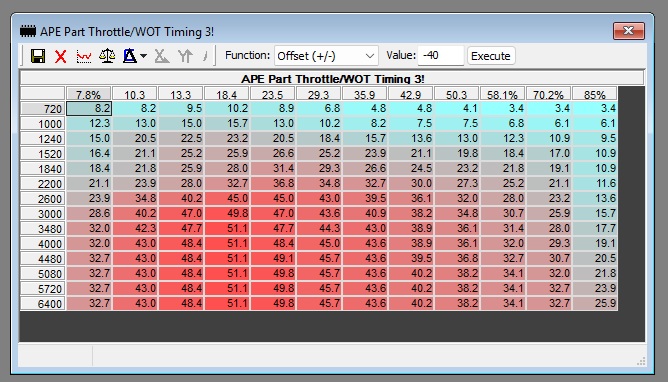Click the 29.3 cell in row 4000
This screenshot has height=382, width=668.
pyautogui.click(x=549, y=243)
